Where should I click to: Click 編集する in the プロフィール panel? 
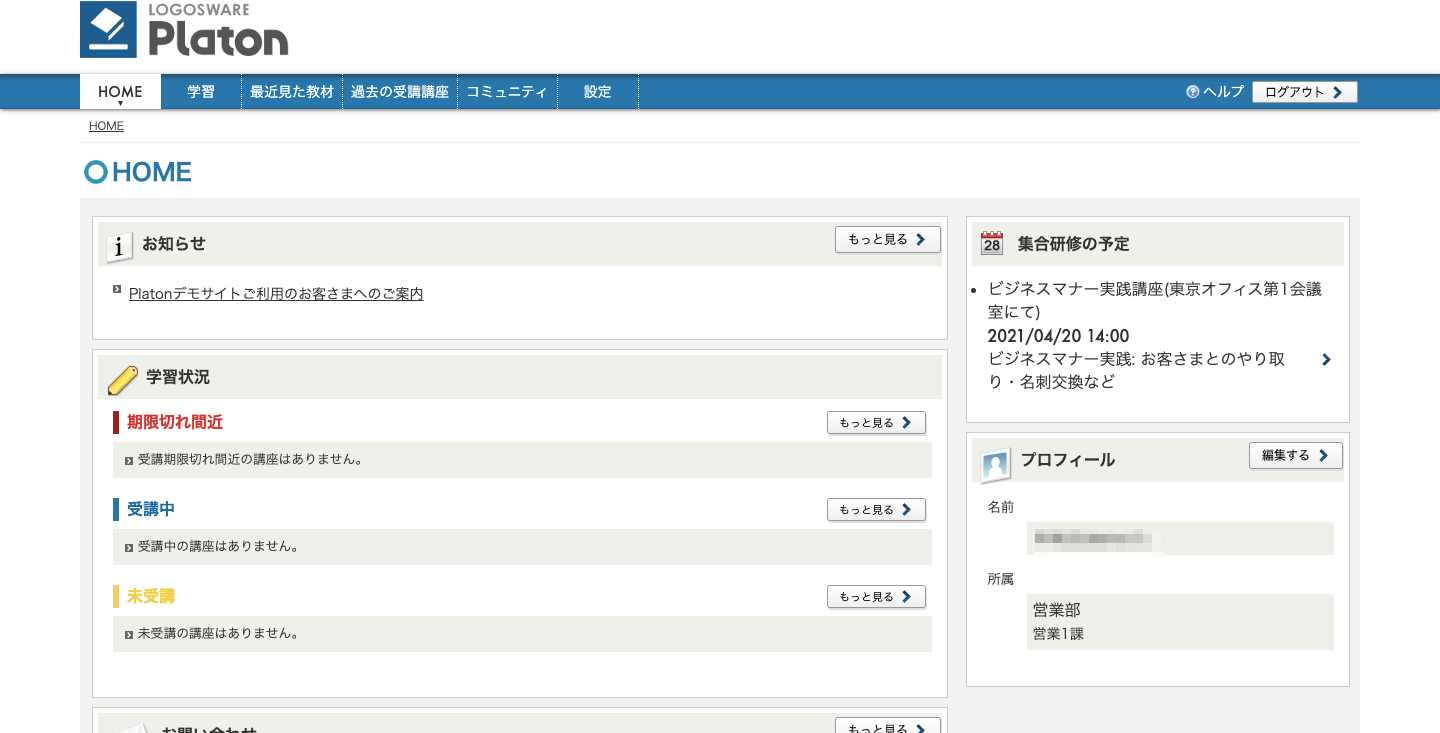[x=1295, y=455]
